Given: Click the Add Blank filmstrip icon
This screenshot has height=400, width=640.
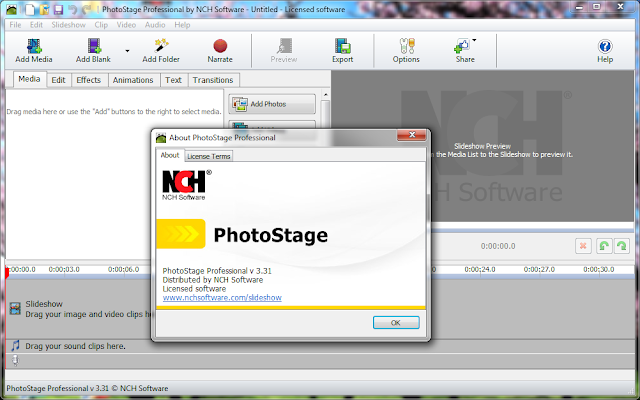Looking at the screenshot, I should pos(94,46).
